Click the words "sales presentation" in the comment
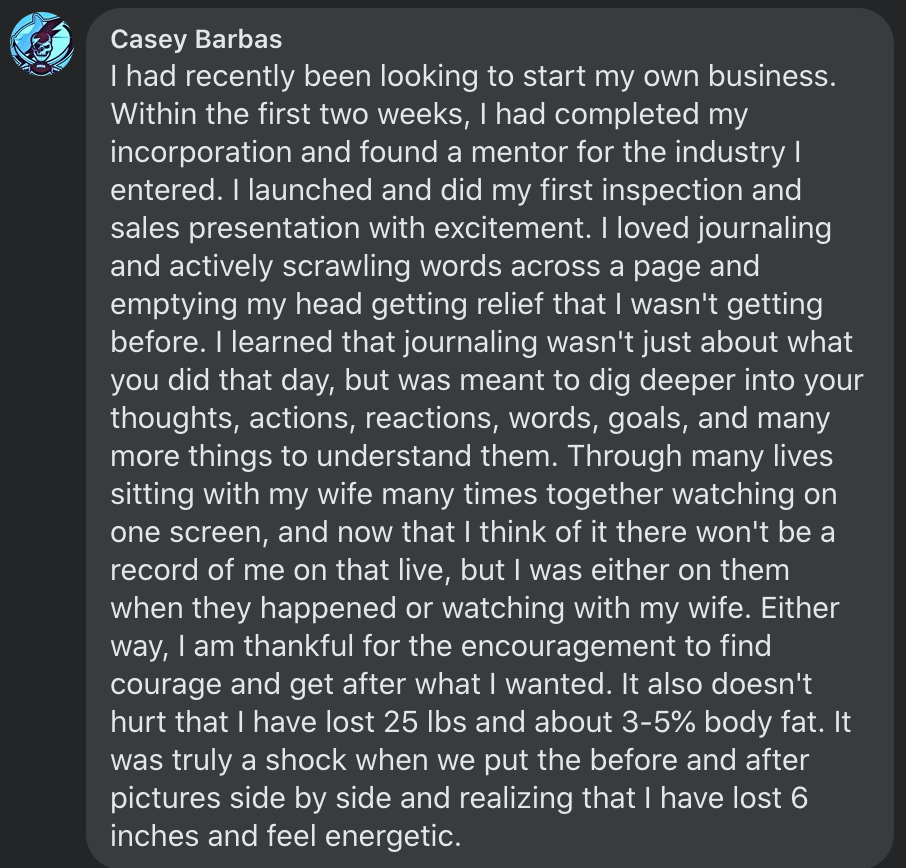This screenshot has height=868, width=906. (x=235, y=228)
